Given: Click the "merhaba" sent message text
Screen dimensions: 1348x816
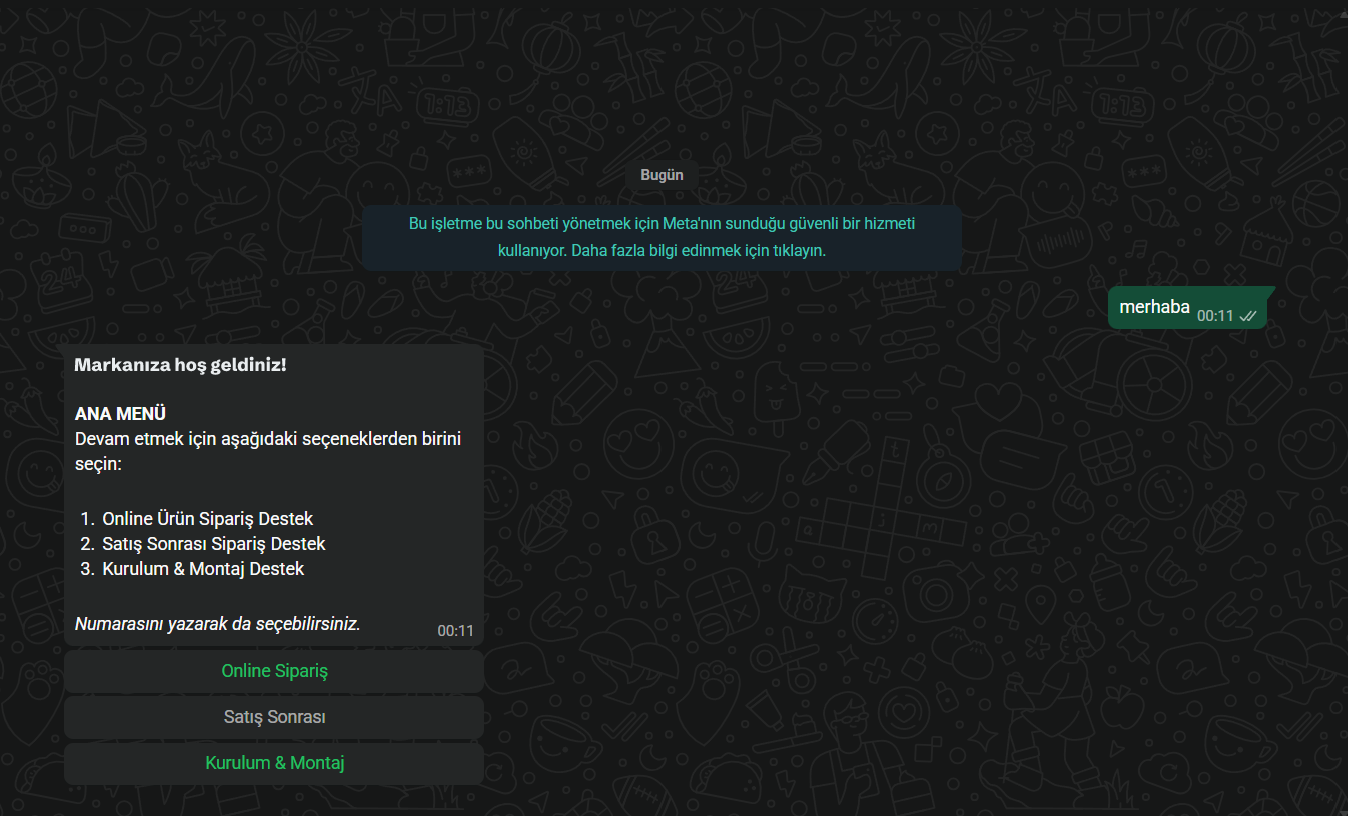Looking at the screenshot, I should coord(1154,307).
